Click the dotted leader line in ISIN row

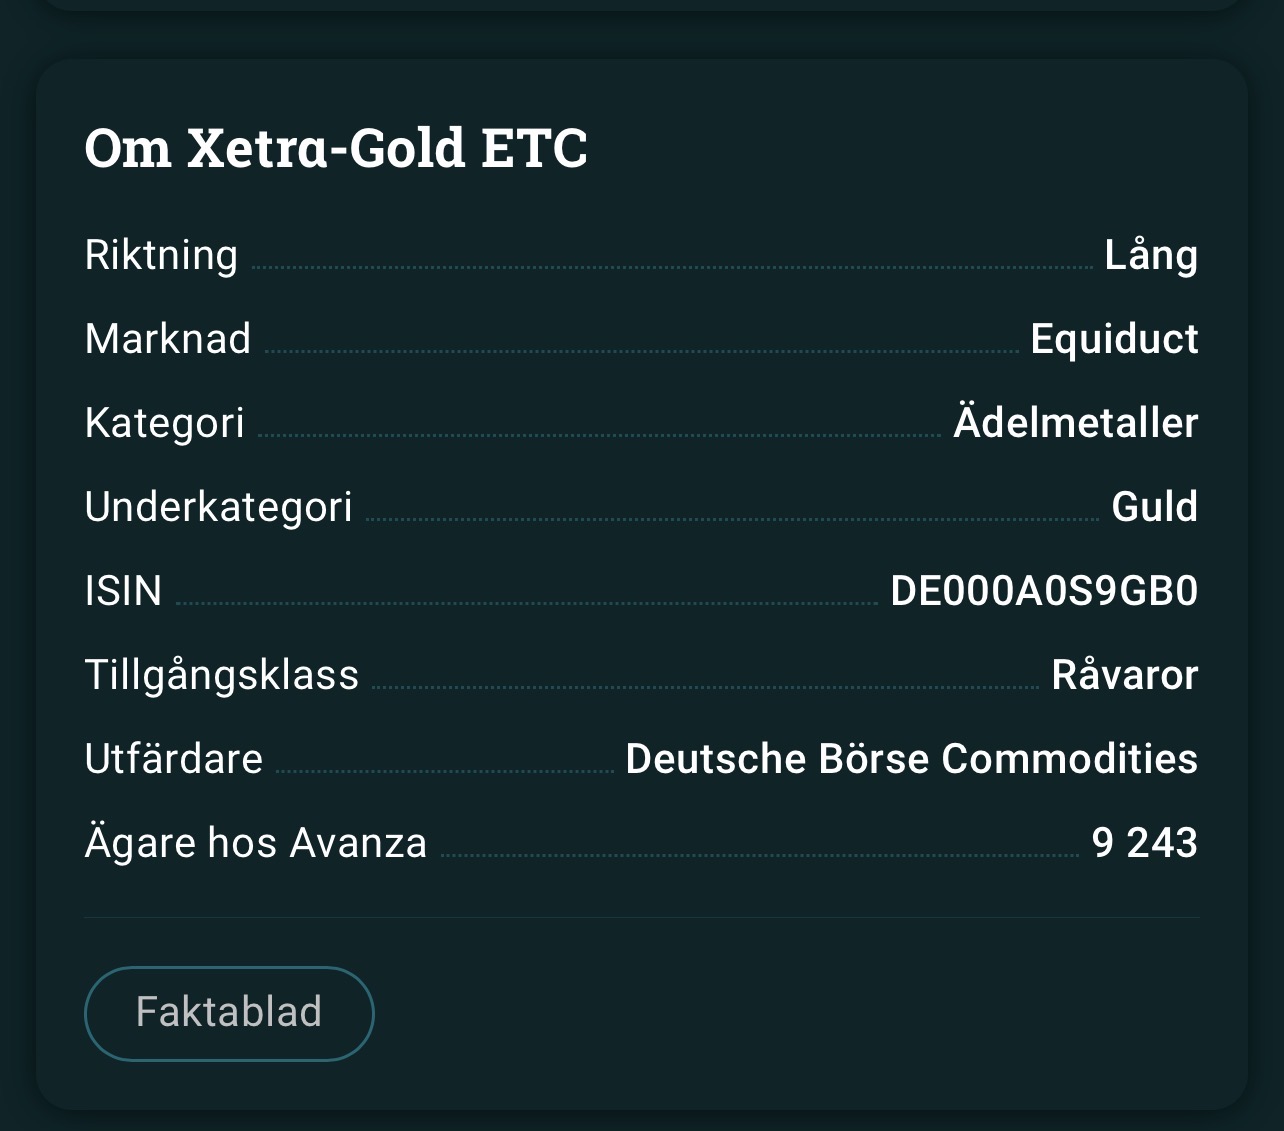526,603
